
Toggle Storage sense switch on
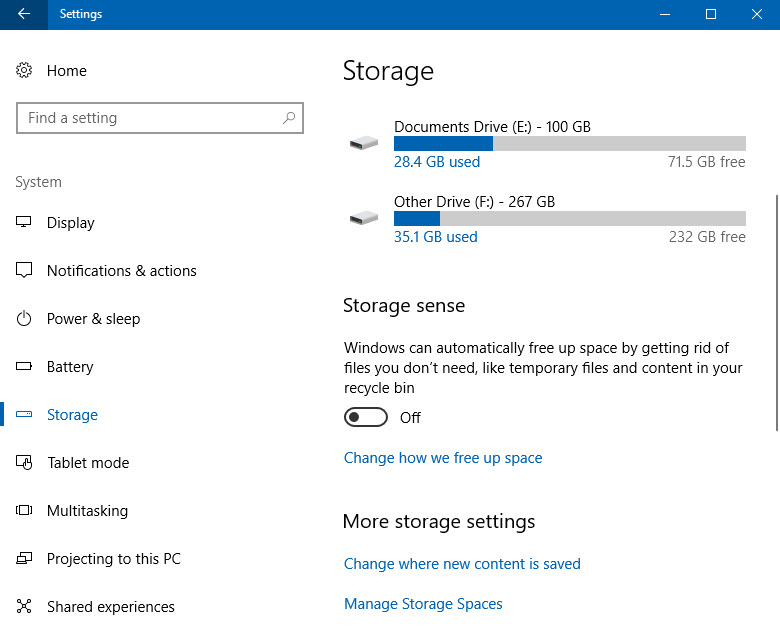tap(366, 417)
